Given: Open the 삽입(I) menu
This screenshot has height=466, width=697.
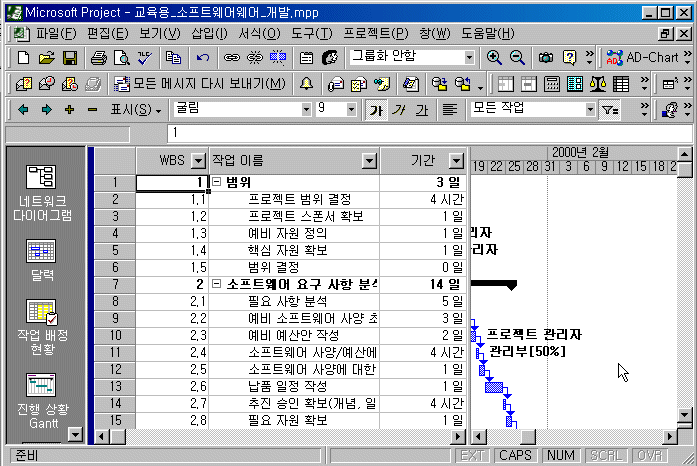Looking at the screenshot, I should [x=209, y=33].
